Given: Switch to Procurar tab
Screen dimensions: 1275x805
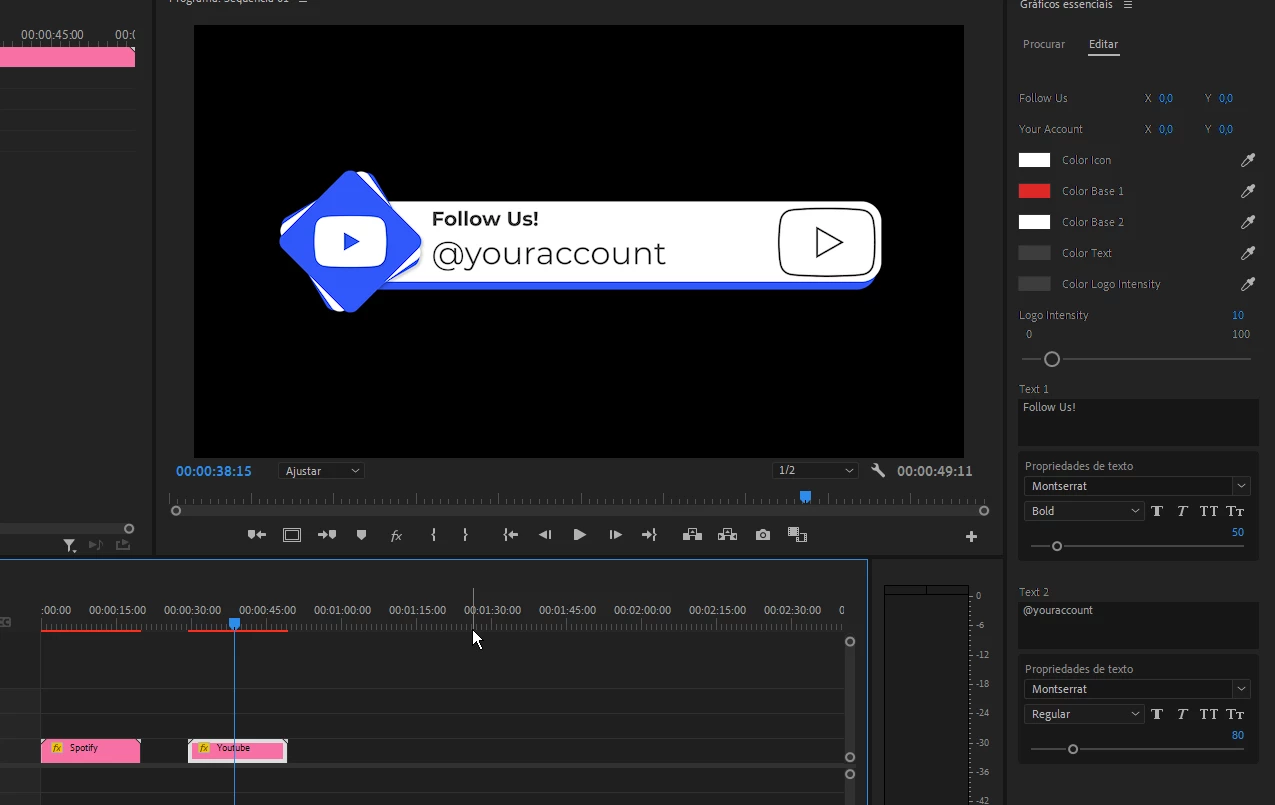Looking at the screenshot, I should pyautogui.click(x=1044, y=44).
